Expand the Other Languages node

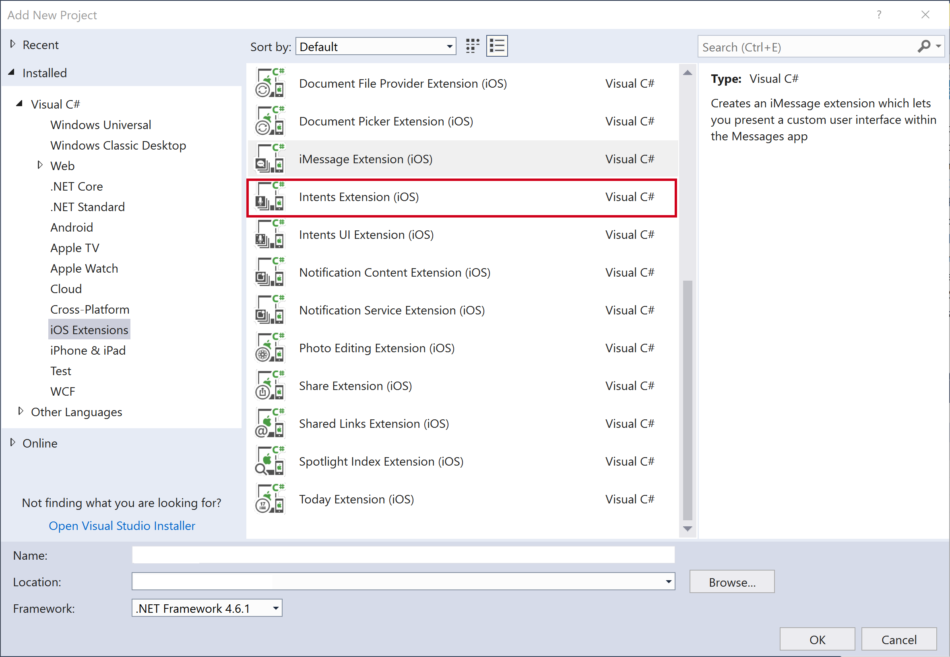[x=21, y=411]
